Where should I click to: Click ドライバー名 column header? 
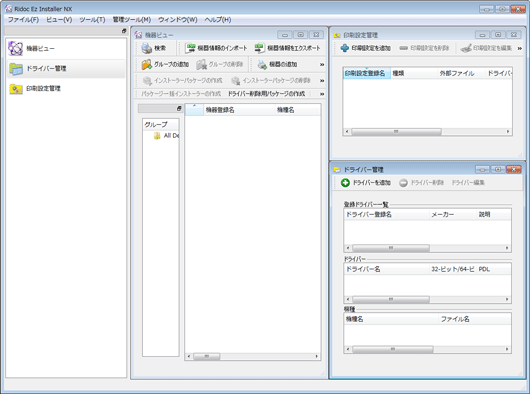(x=386, y=269)
